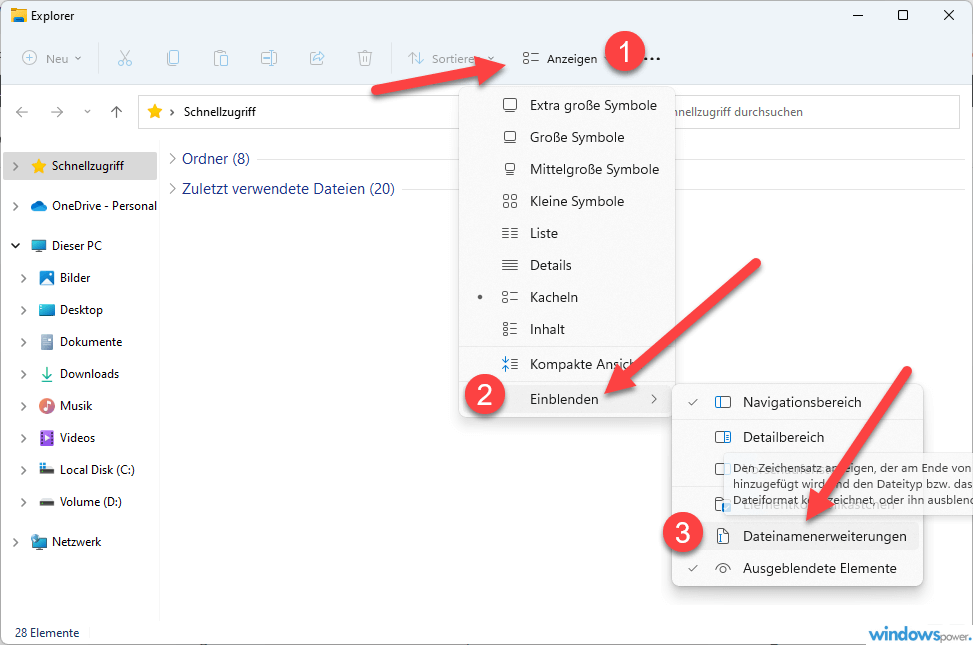Toggle Detailbereich pane option
This screenshot has width=973, height=645.
[797, 437]
